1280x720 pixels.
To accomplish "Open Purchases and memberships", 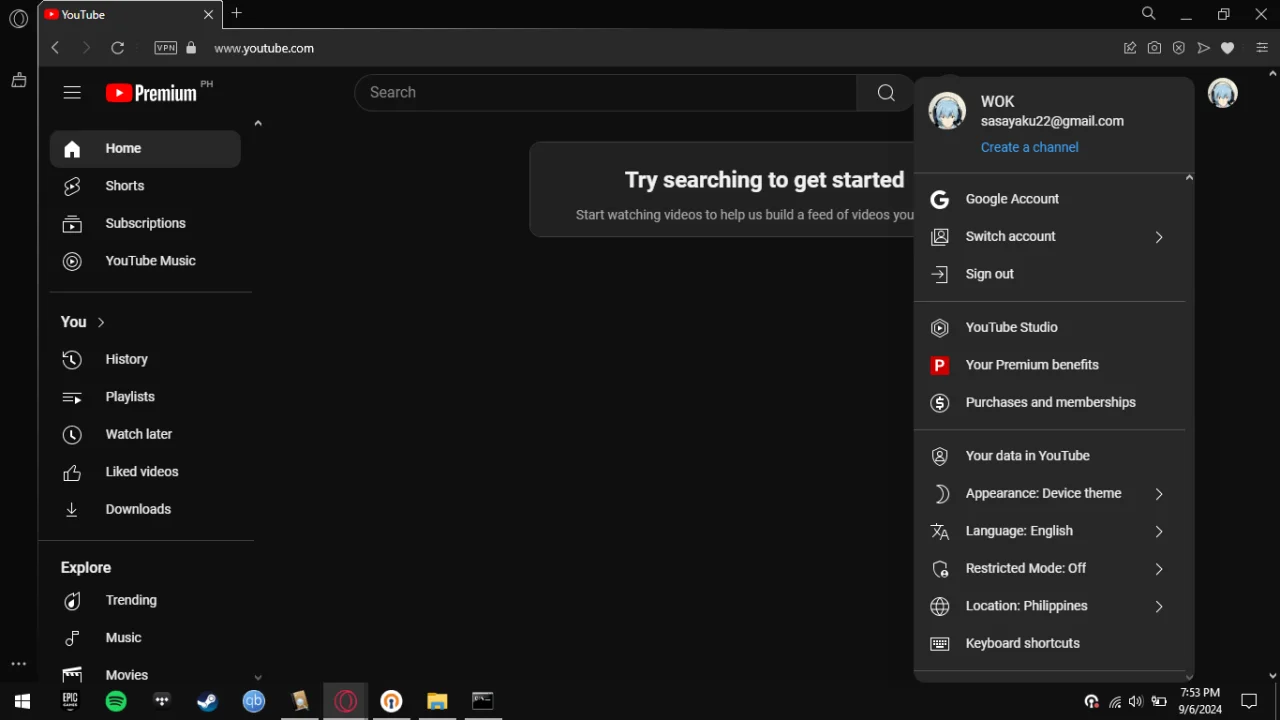I will point(1049,403).
